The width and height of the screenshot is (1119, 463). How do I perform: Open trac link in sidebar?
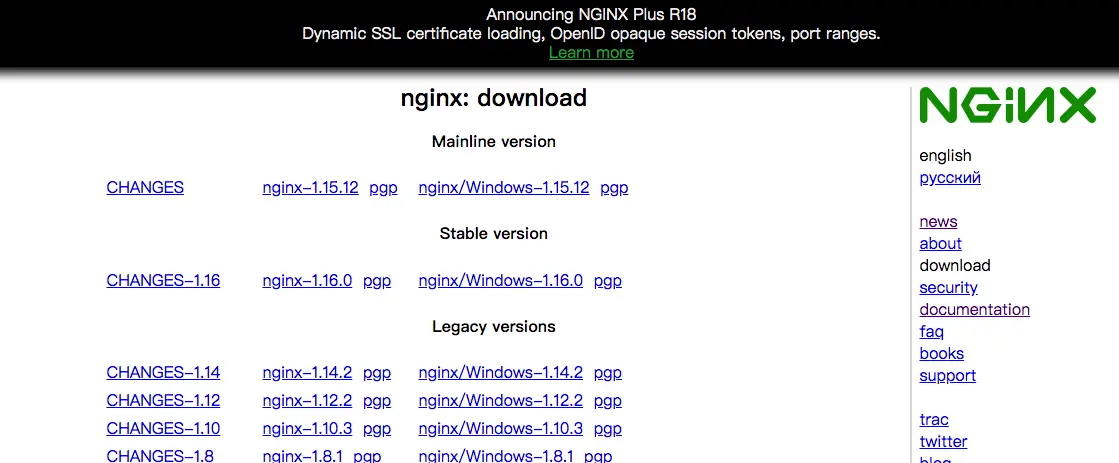pyautogui.click(x=934, y=419)
